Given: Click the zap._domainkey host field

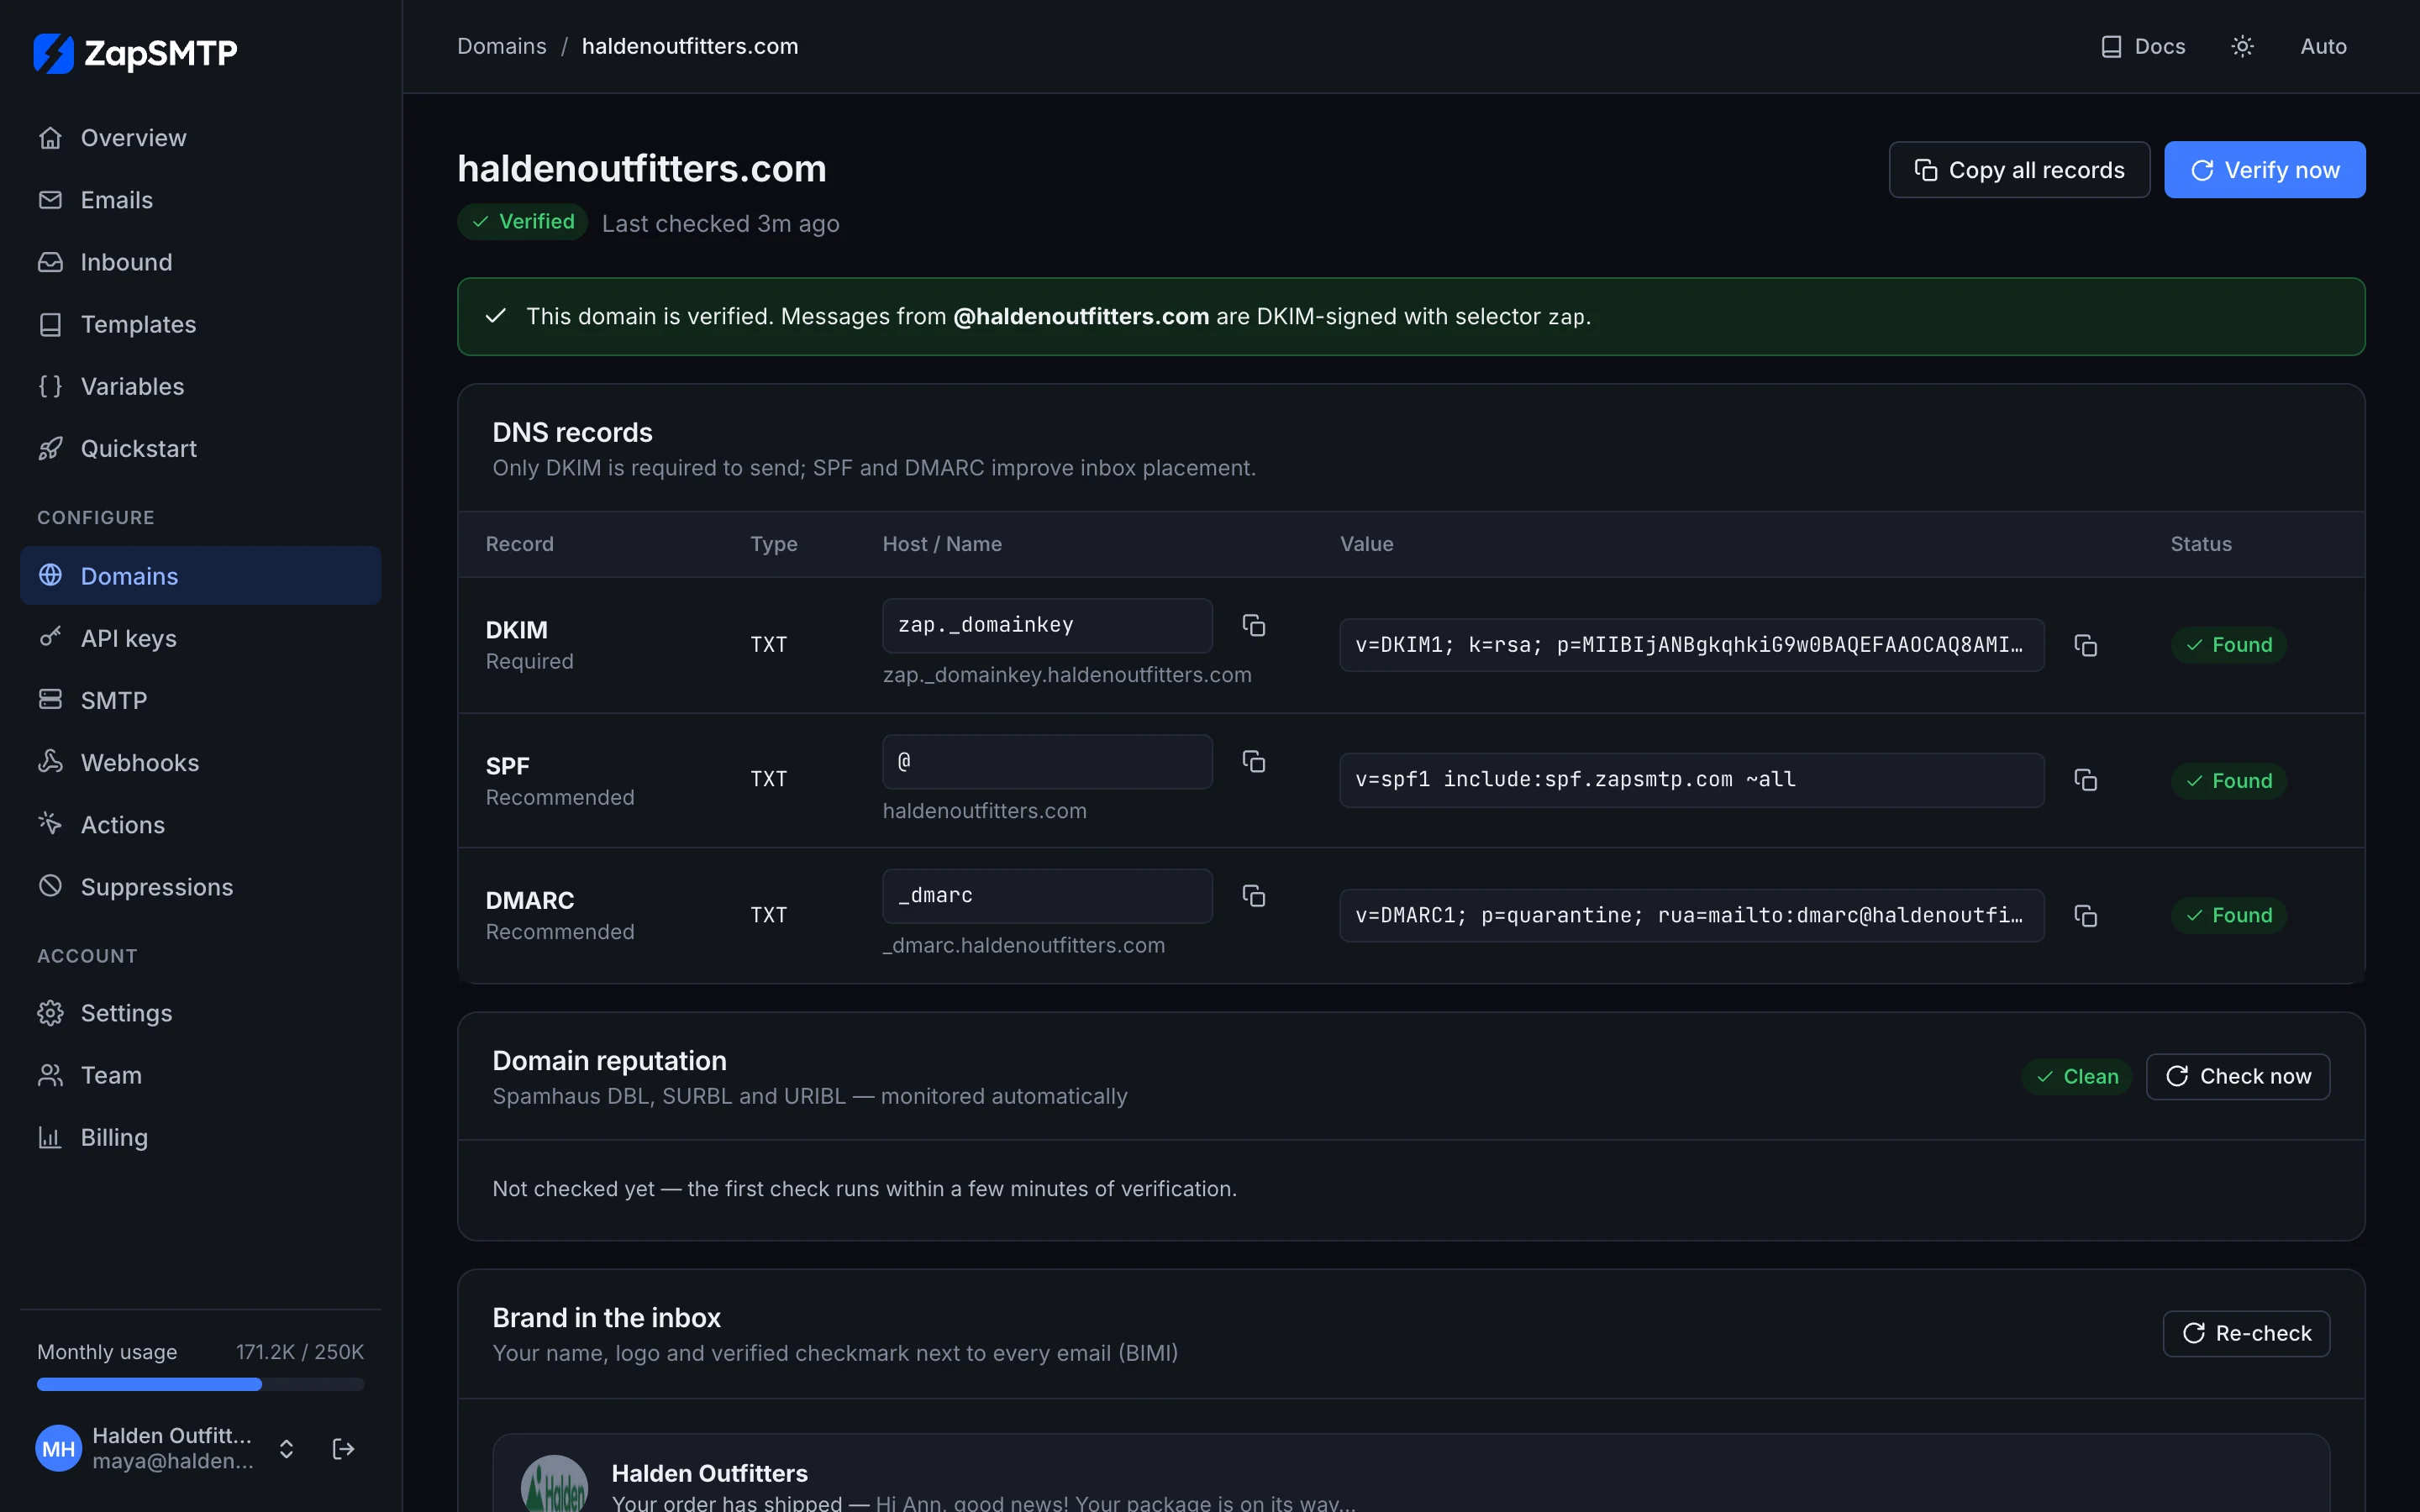Looking at the screenshot, I should (1047, 625).
